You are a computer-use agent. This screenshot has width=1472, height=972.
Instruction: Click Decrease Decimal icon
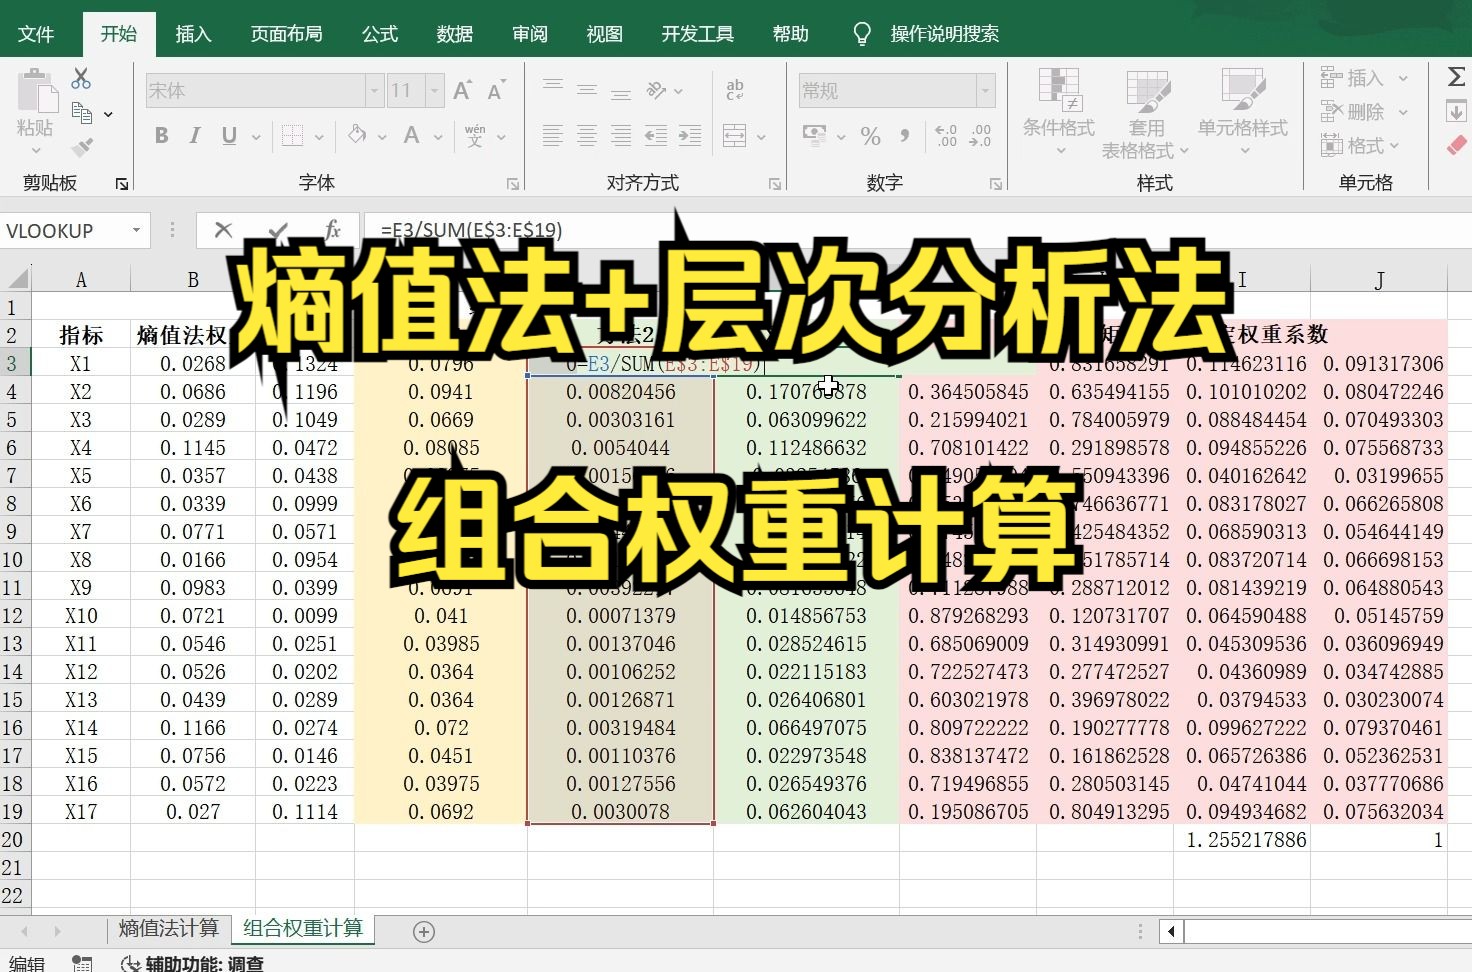[x=981, y=135]
